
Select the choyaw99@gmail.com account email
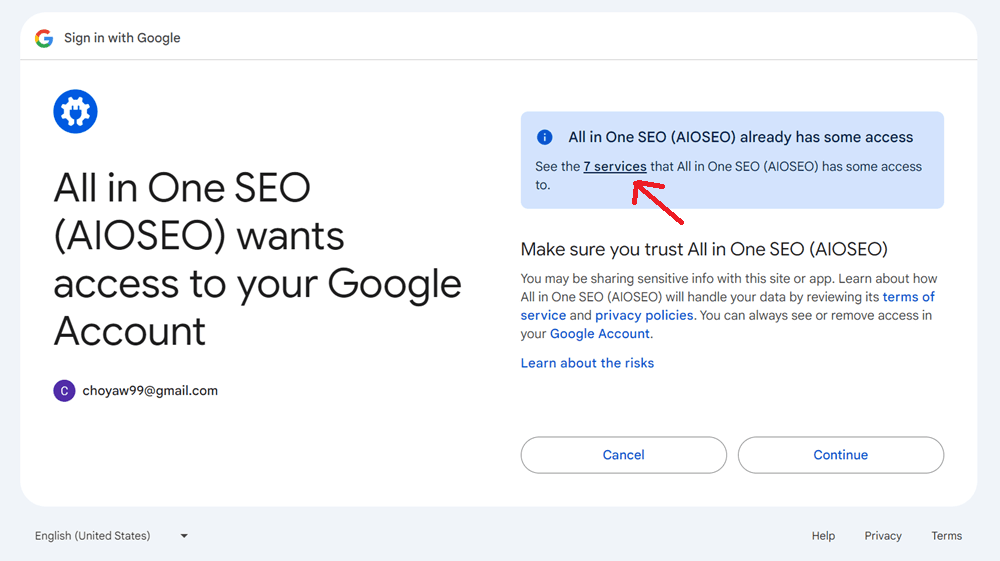(150, 391)
